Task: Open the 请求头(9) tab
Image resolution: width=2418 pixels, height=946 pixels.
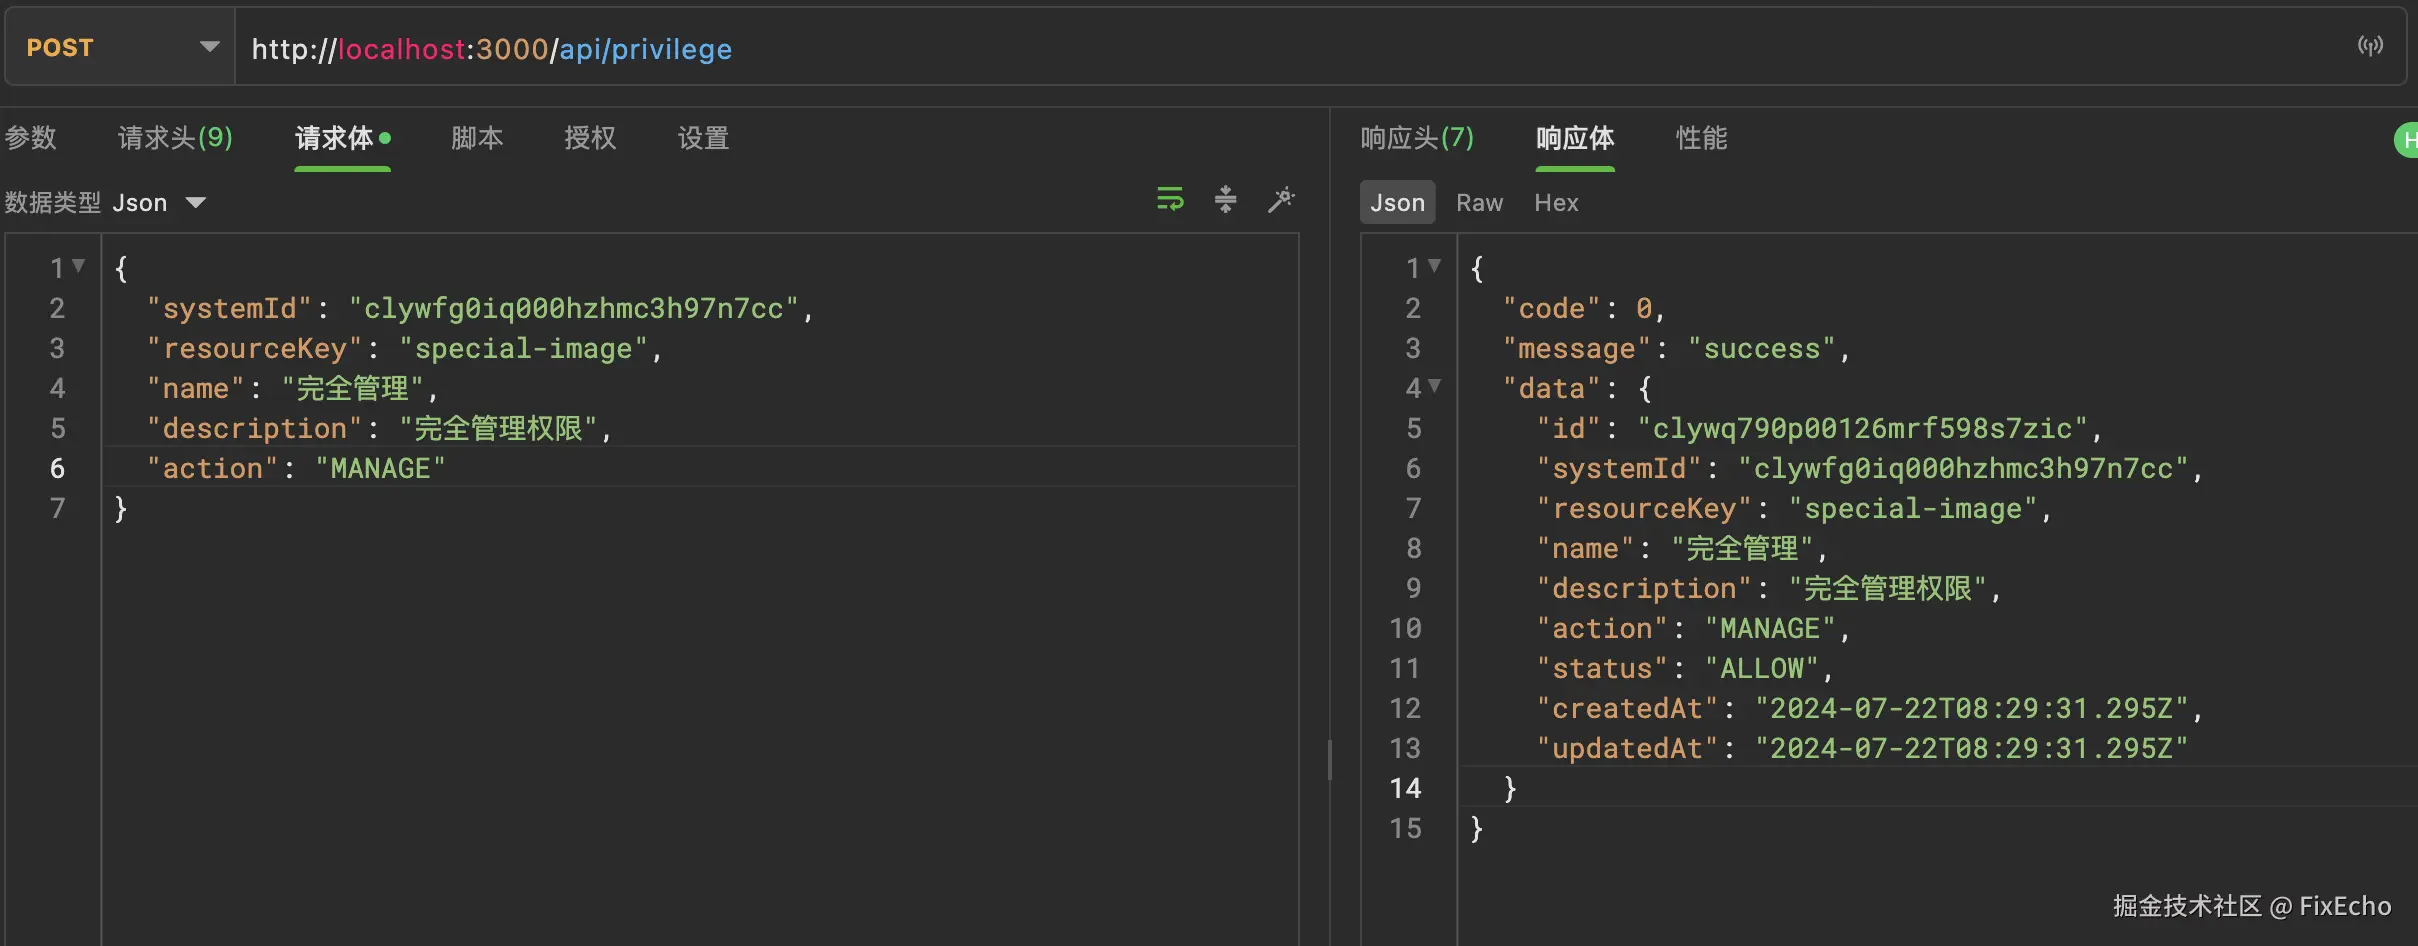Action: [175, 138]
